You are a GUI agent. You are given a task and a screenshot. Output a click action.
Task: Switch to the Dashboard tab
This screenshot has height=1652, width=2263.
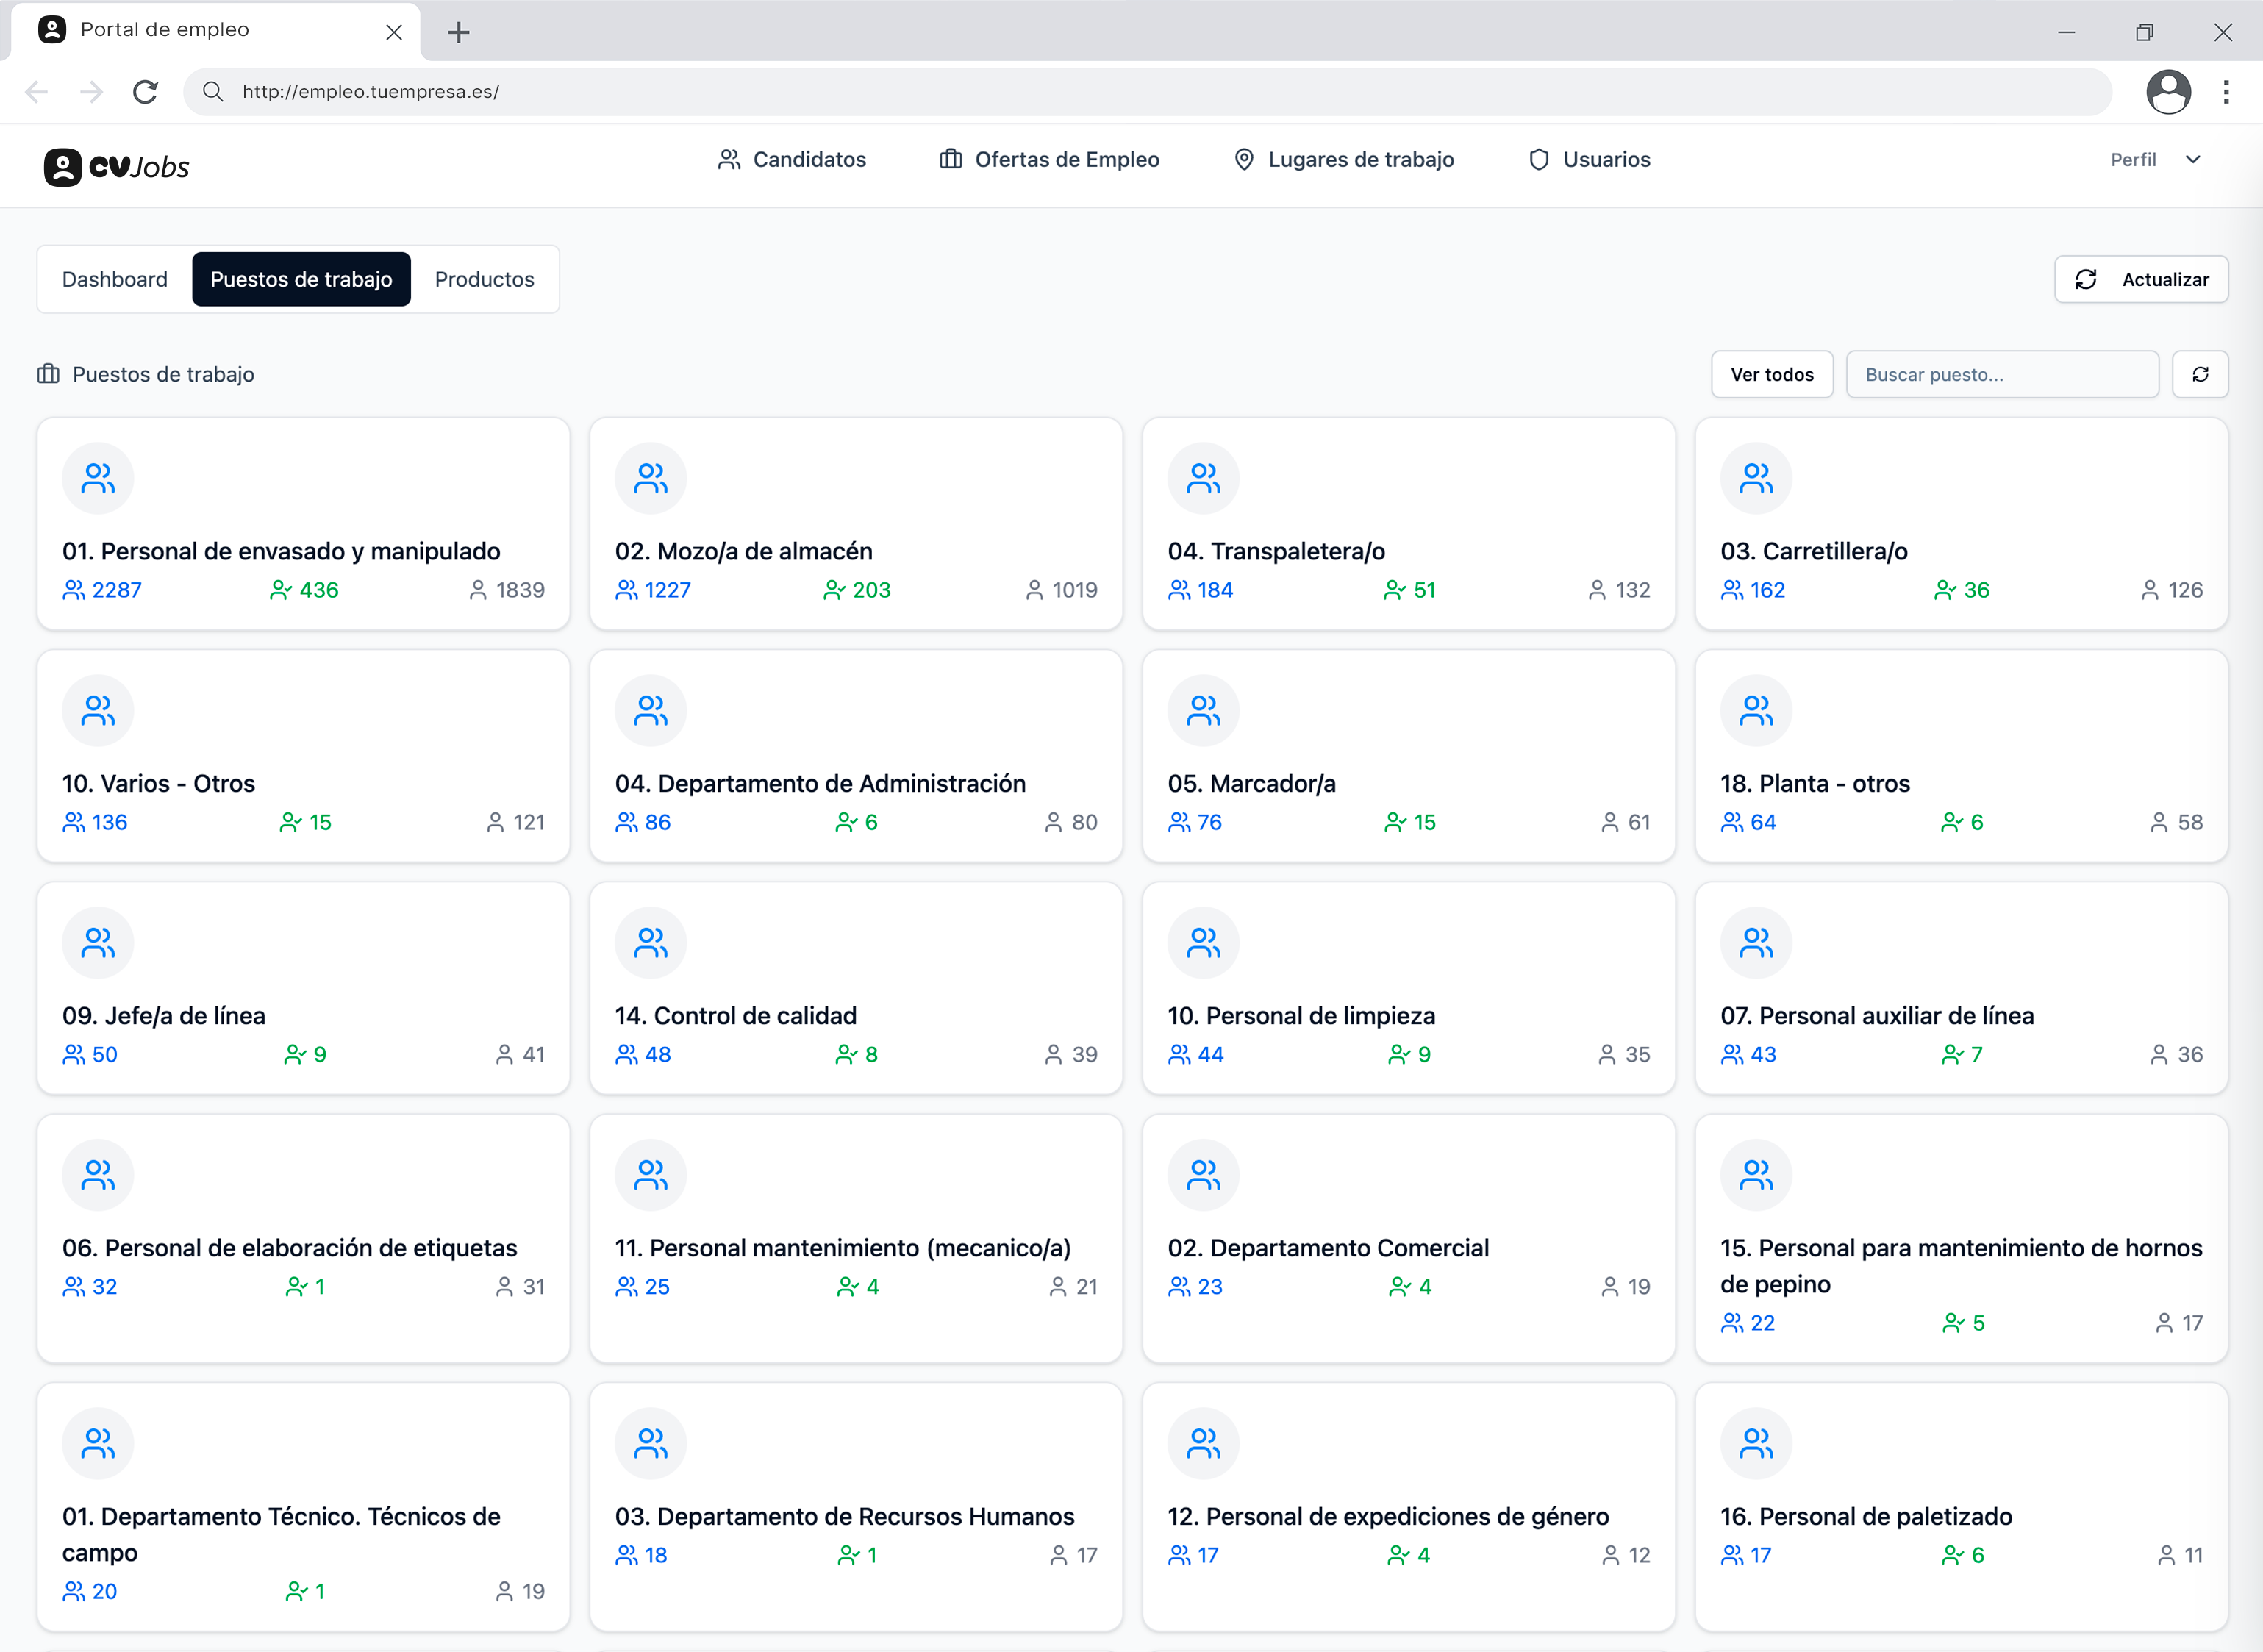114,279
